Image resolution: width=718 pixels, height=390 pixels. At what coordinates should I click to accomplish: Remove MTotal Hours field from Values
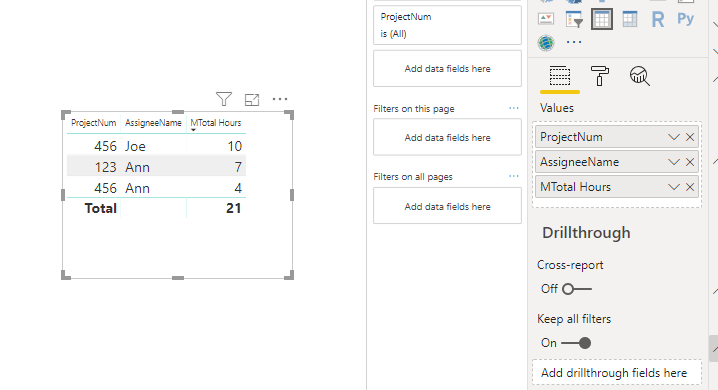click(x=690, y=187)
